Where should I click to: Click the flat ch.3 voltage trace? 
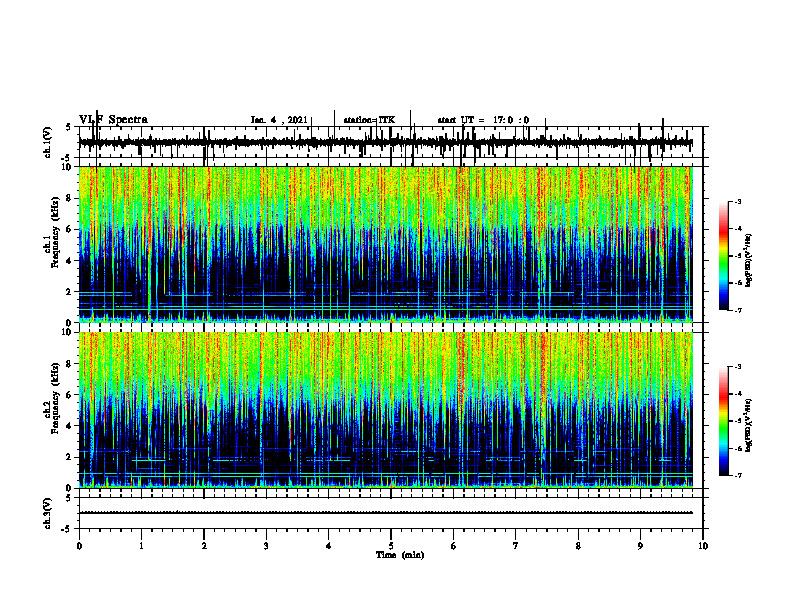coord(385,513)
